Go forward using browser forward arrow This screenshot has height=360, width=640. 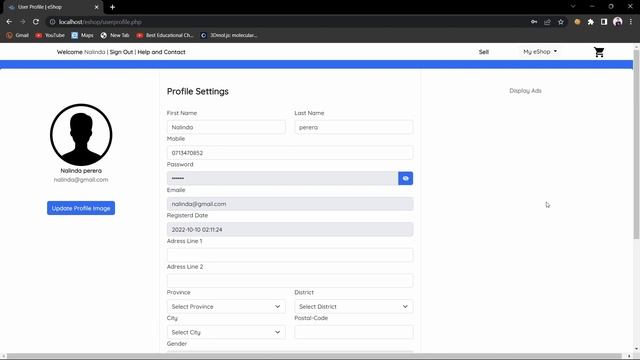[22, 22]
